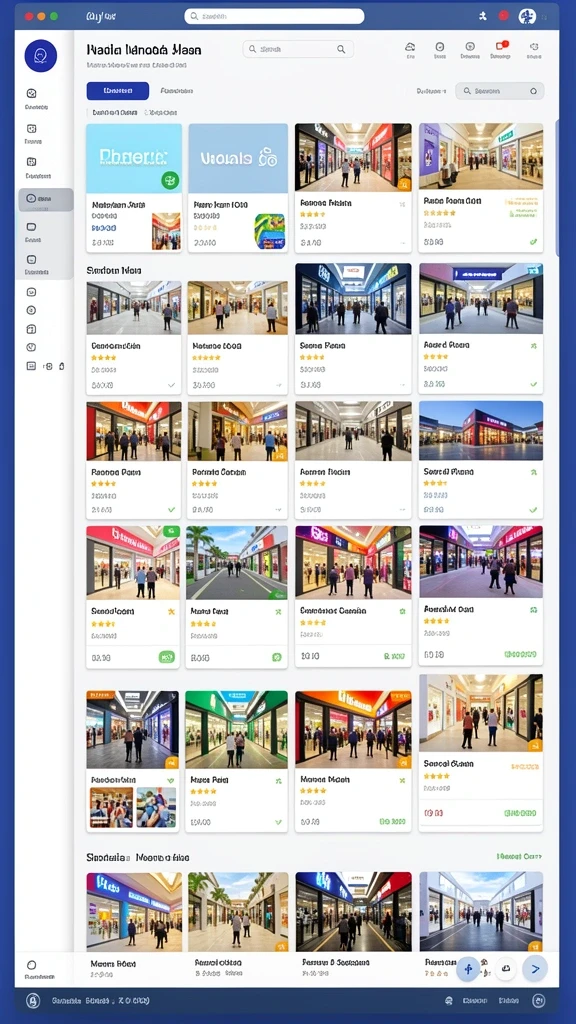Expand the arrow on second second-row card
The height and width of the screenshot is (1024, 576).
tap(278, 385)
